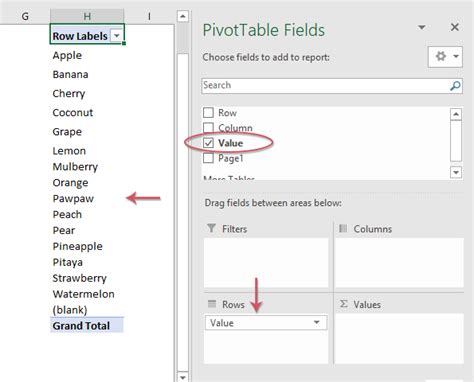474x382 pixels.
Task: Click the Columns area icon
Action: point(343,229)
